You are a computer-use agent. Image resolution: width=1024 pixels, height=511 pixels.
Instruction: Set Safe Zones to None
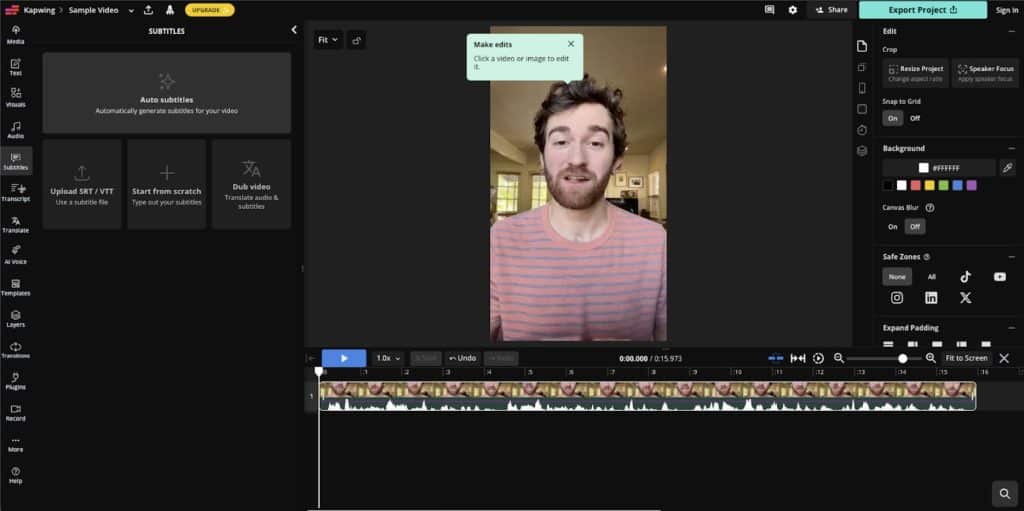pyautogui.click(x=897, y=276)
